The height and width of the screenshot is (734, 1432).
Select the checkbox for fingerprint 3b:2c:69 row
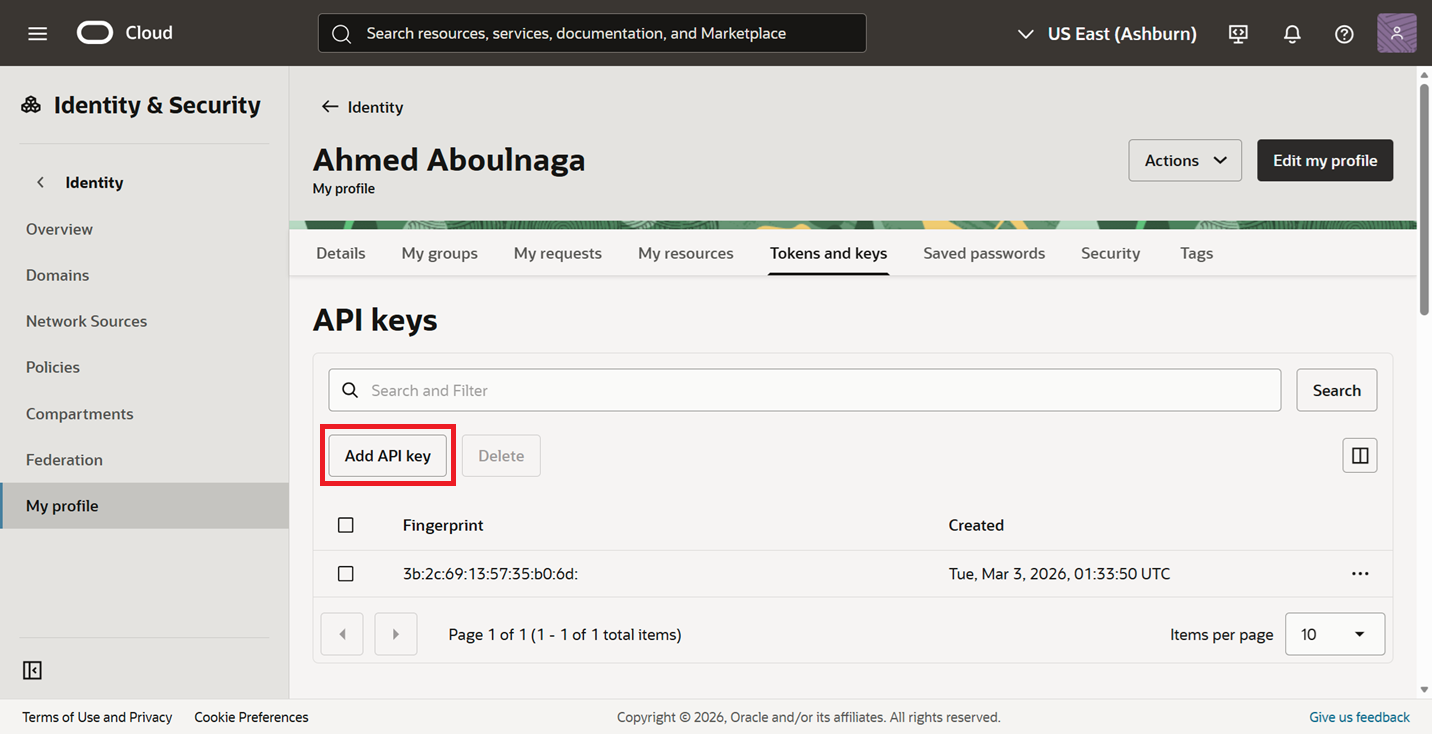(346, 574)
